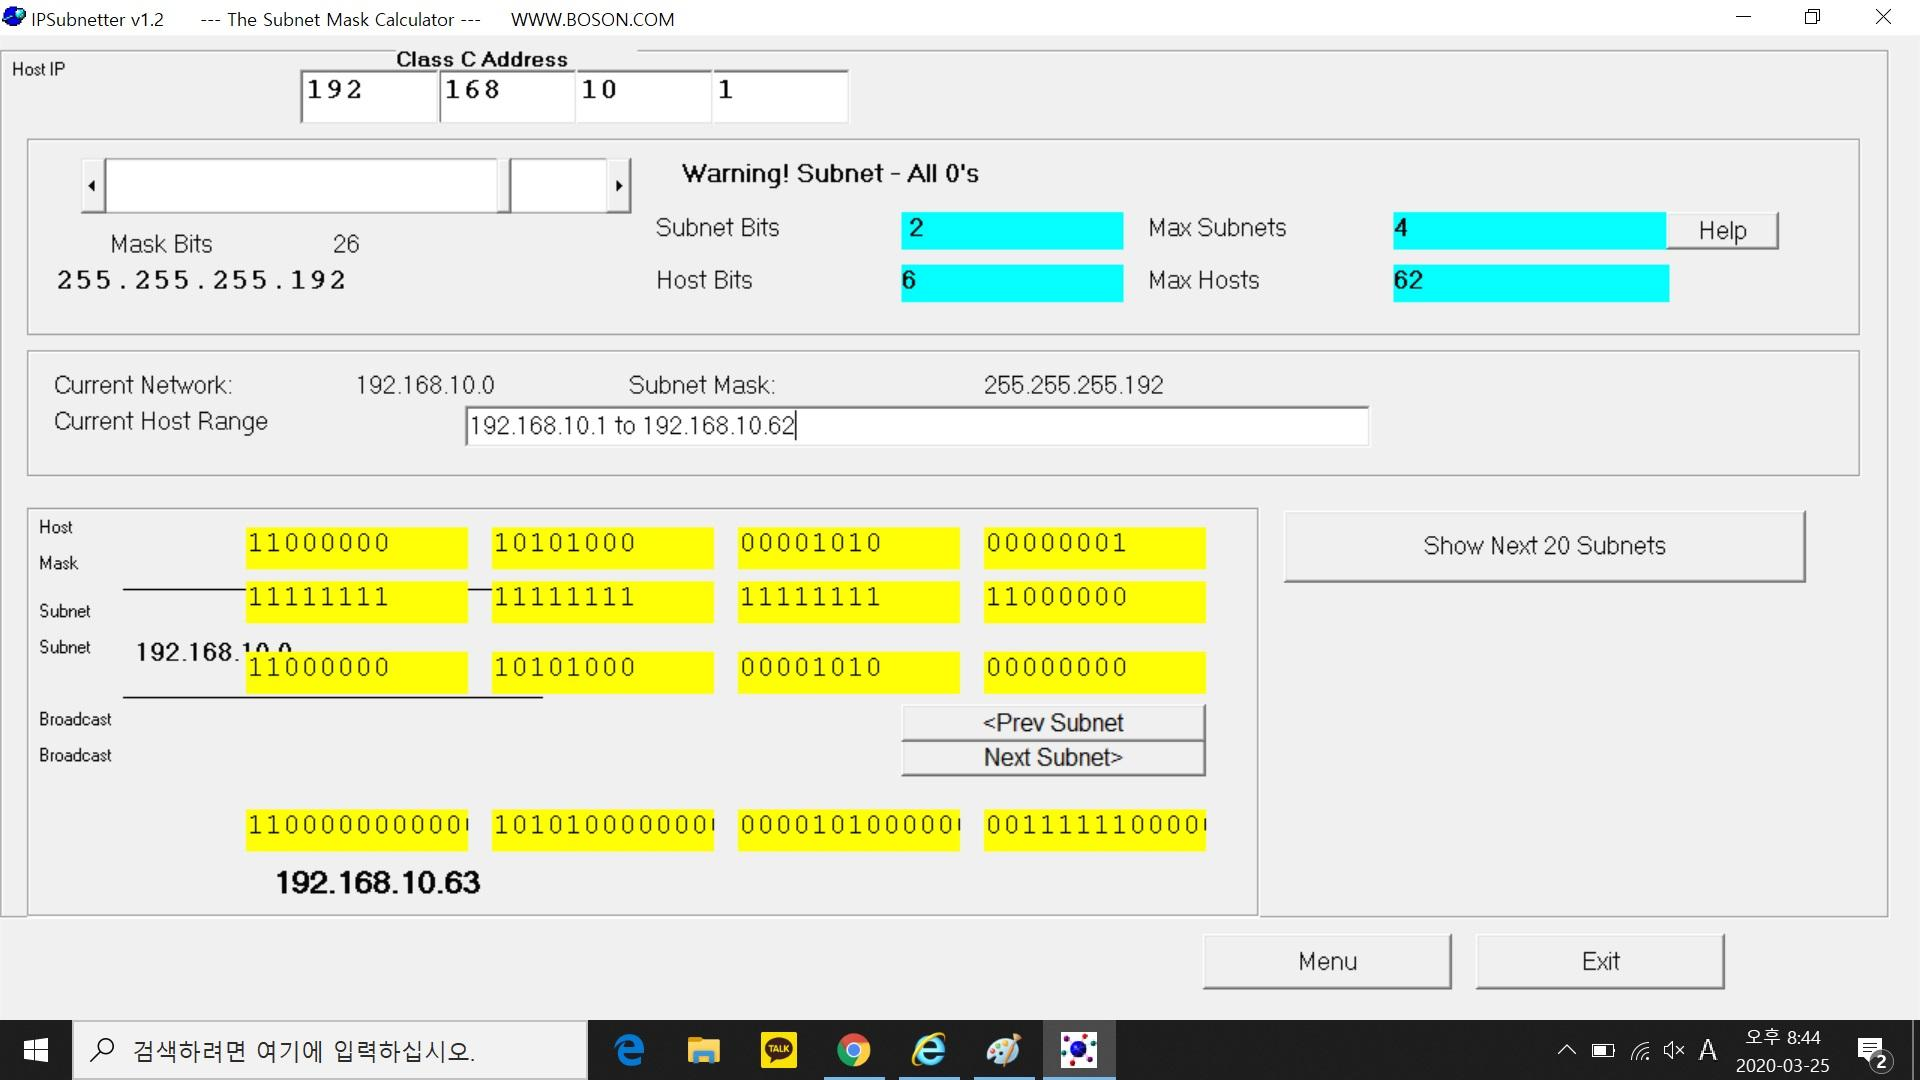Image resolution: width=1920 pixels, height=1080 pixels.
Task: Click the Max Hosts cyan value 62
Action: click(x=1530, y=283)
